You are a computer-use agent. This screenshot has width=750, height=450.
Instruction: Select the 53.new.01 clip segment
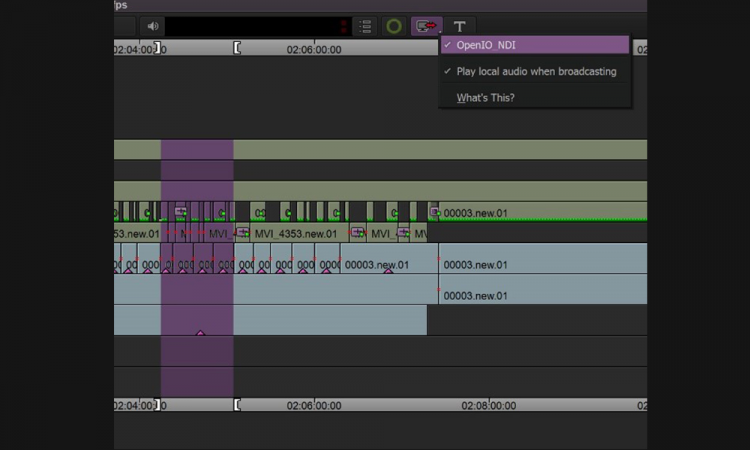137,233
